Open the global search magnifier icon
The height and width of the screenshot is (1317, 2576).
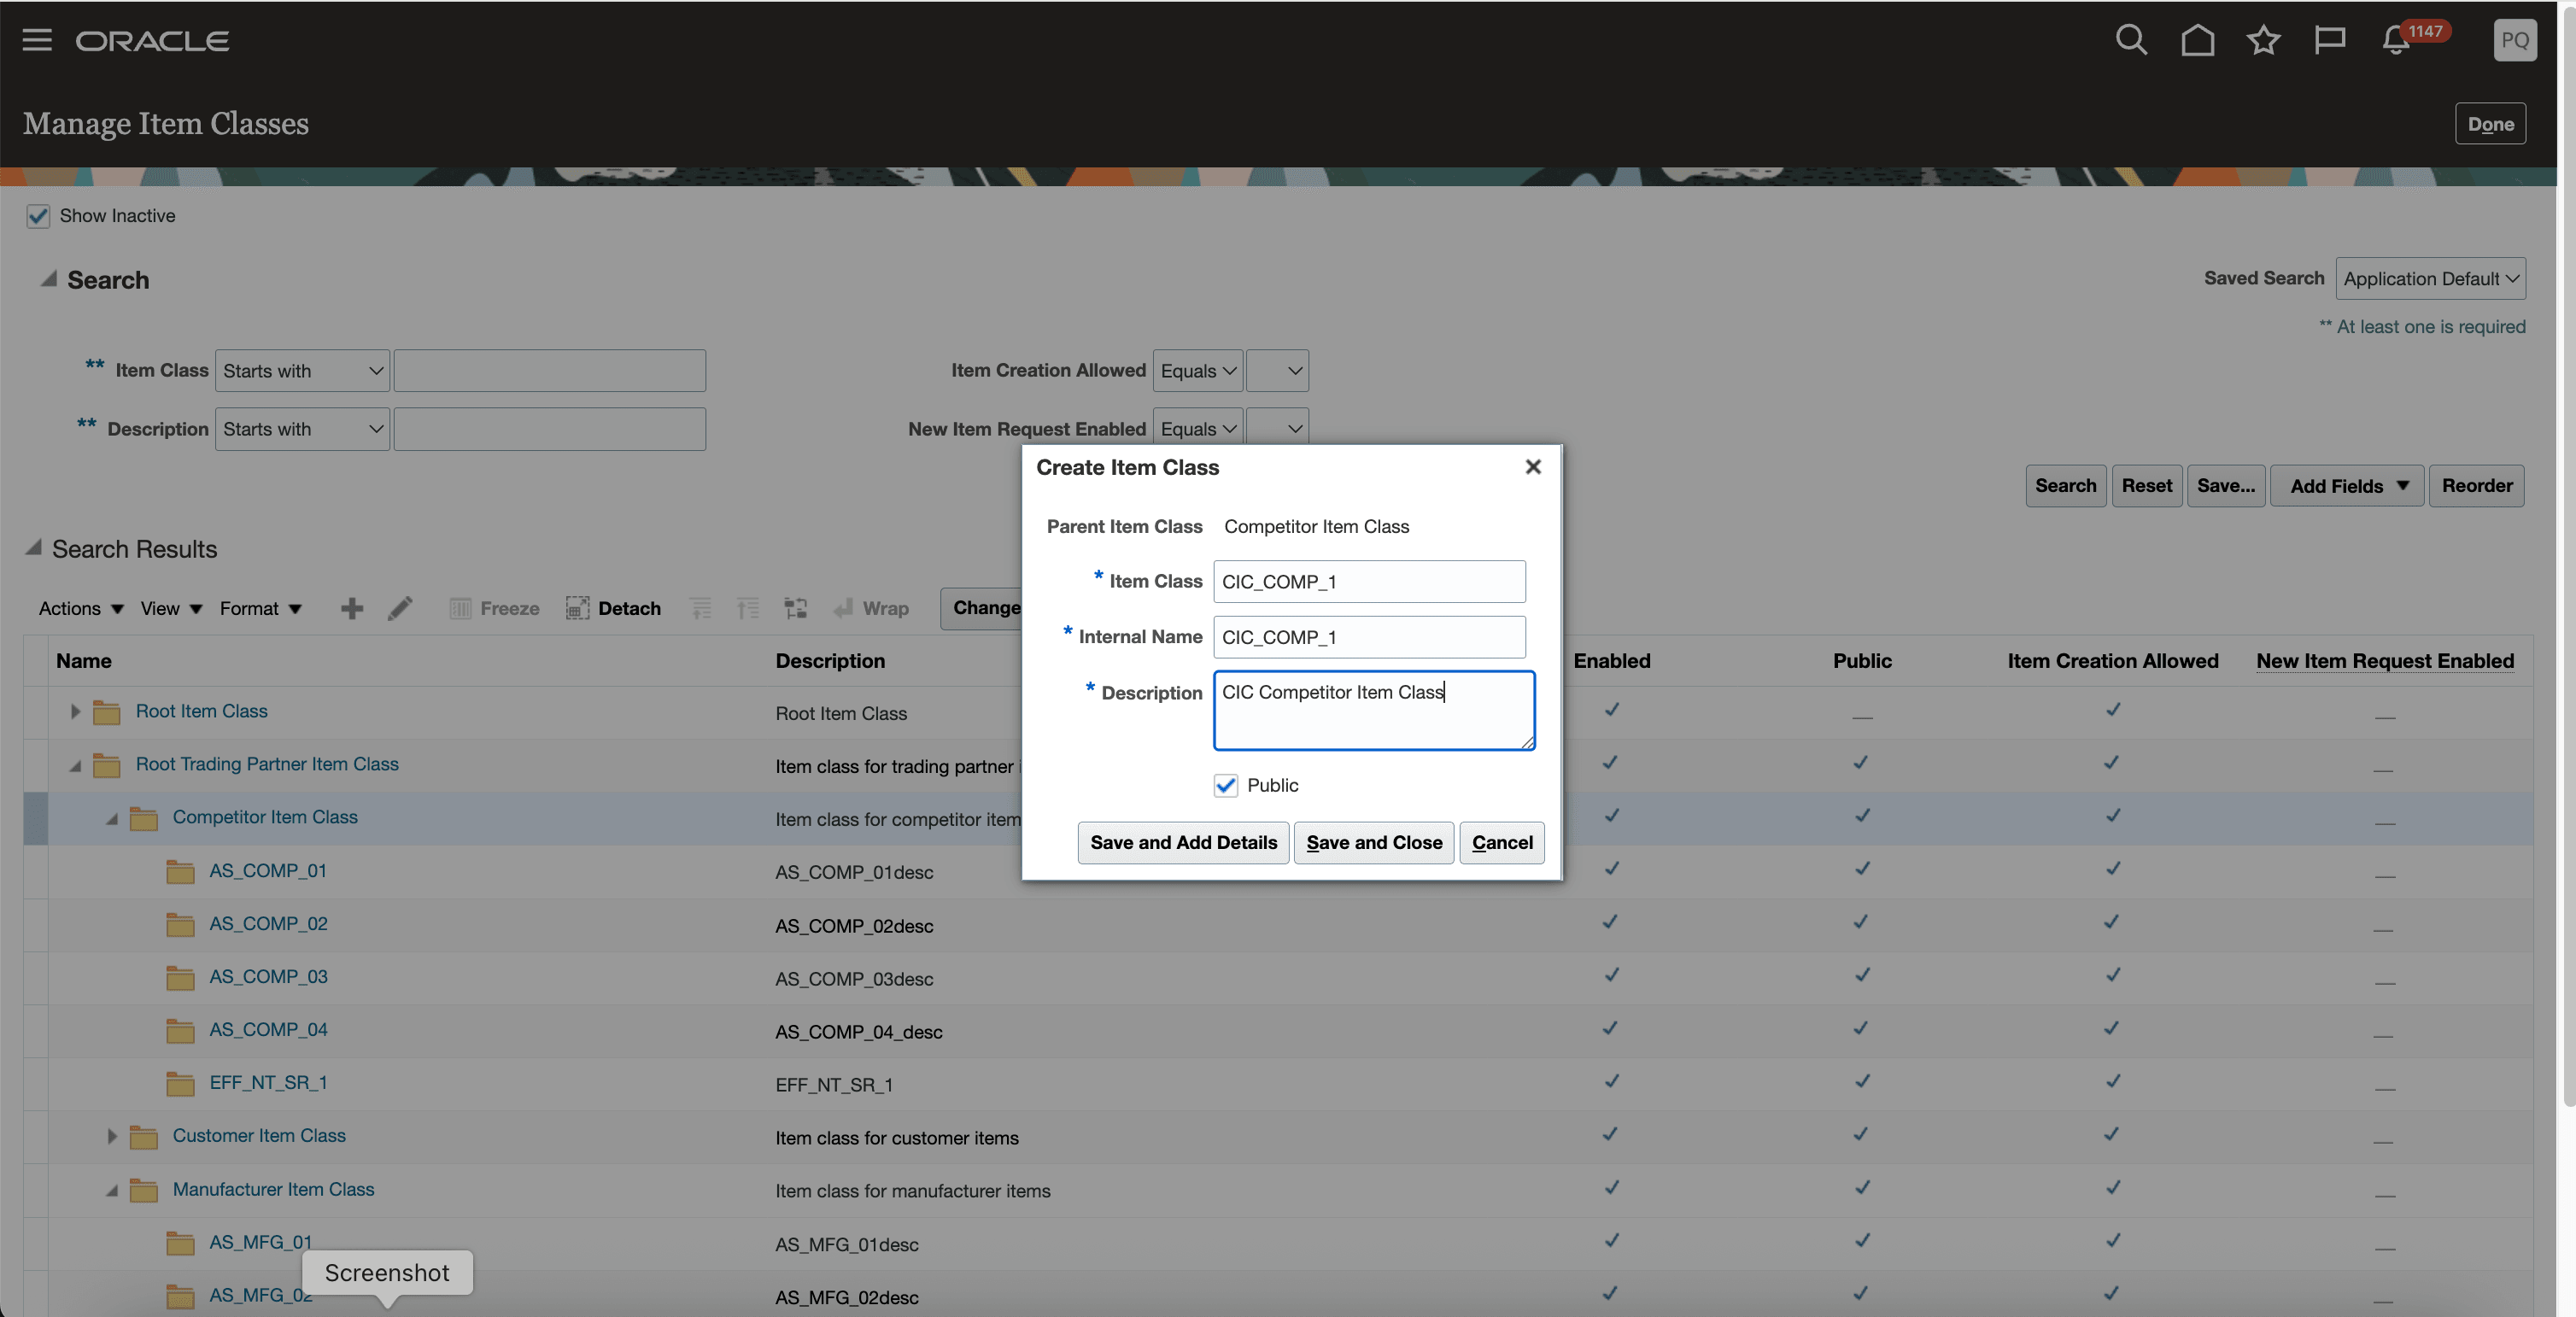pos(2131,40)
